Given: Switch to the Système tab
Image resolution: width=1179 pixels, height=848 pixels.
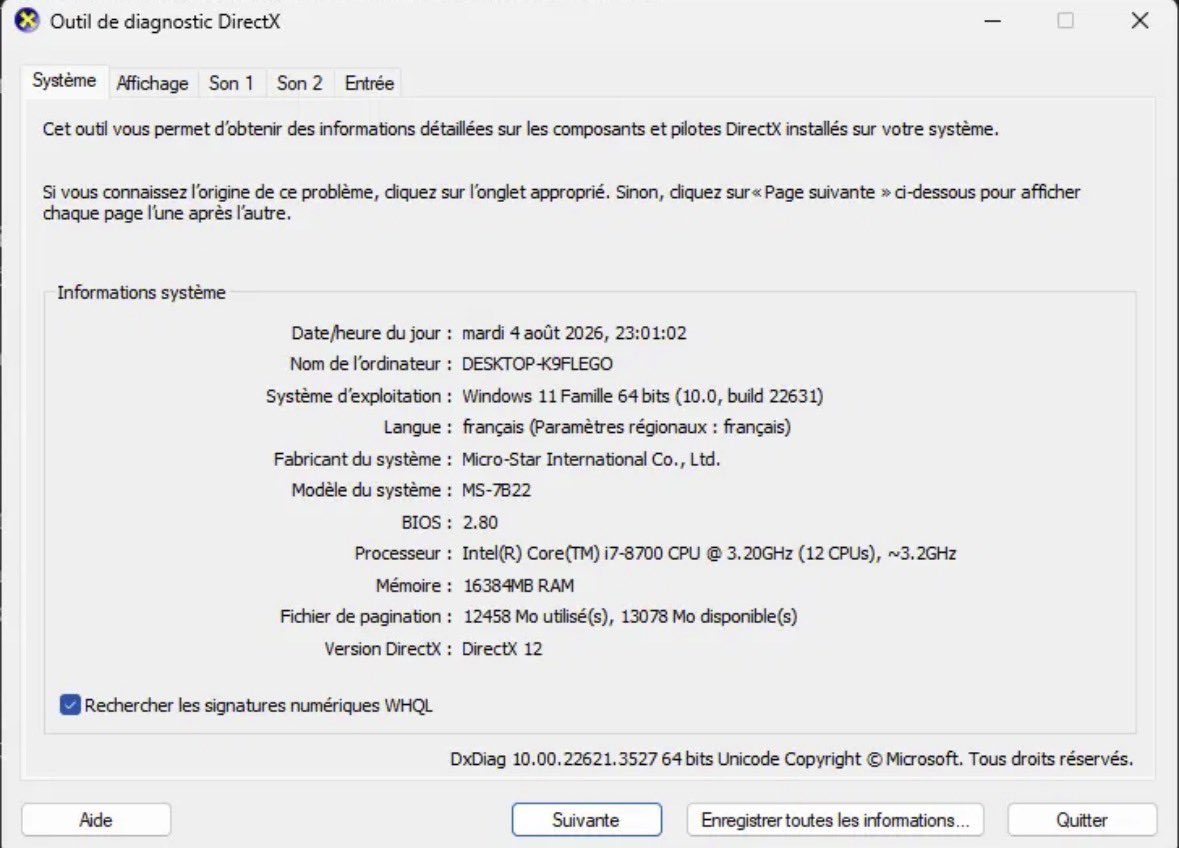Looking at the screenshot, I should pos(64,80).
